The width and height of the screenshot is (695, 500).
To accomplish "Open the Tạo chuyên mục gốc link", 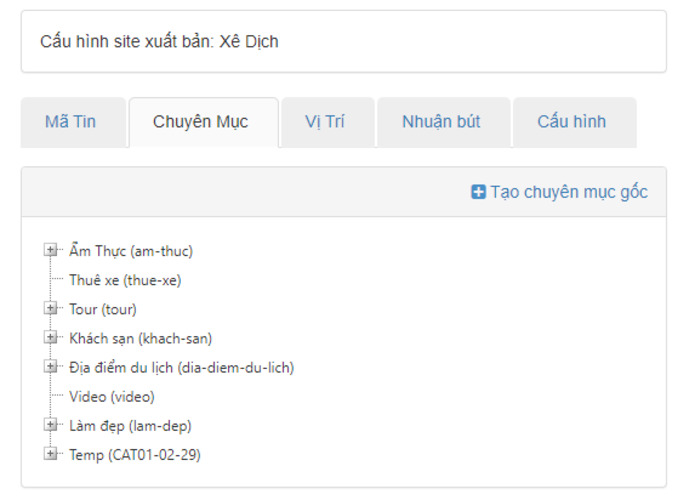I will (x=568, y=192).
